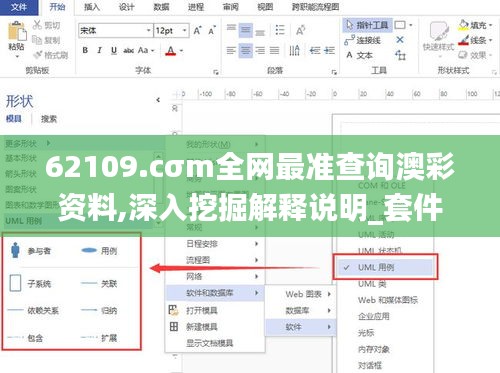The image size is (500, 373).
Task: Justify paragraph text
Action: pyautogui.click(x=275, y=51)
